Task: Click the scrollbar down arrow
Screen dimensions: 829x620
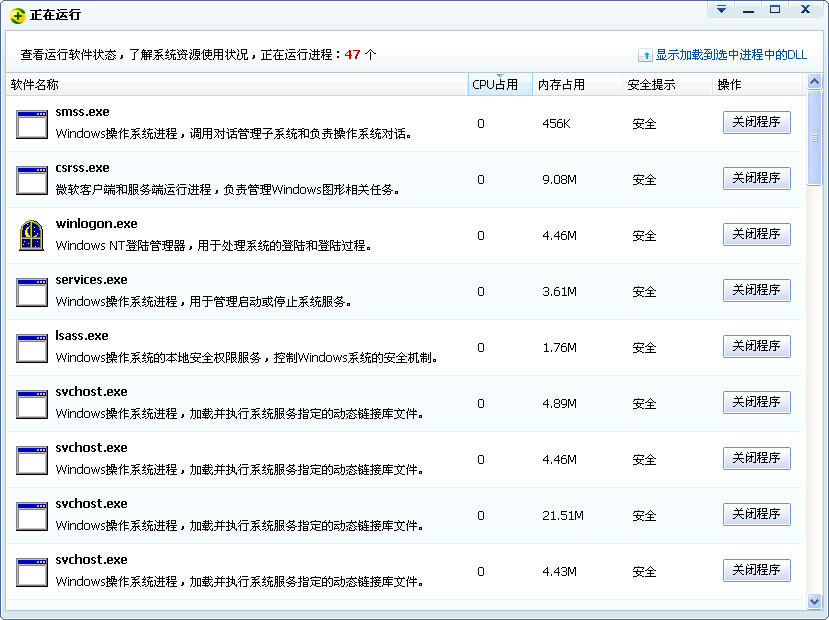Action: click(814, 601)
